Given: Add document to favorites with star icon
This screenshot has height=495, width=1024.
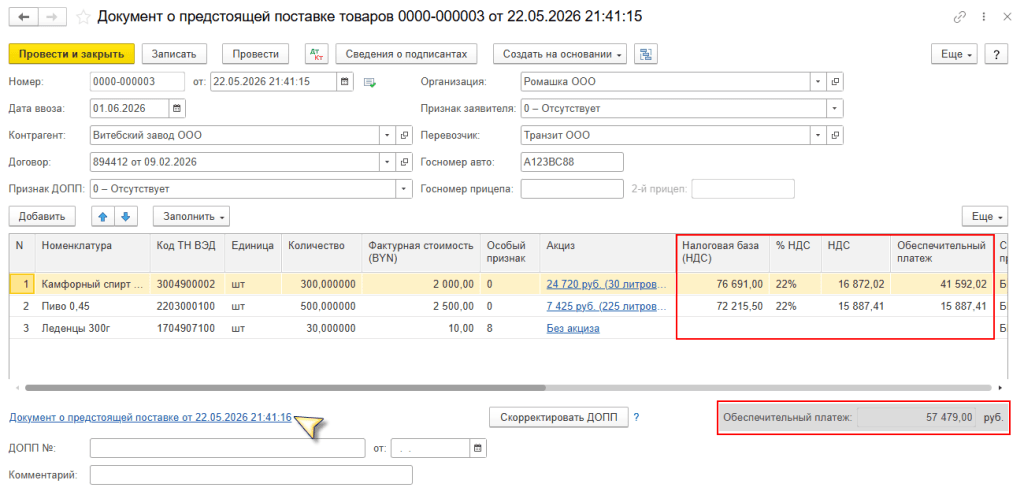Looking at the screenshot, I should click(x=83, y=18).
